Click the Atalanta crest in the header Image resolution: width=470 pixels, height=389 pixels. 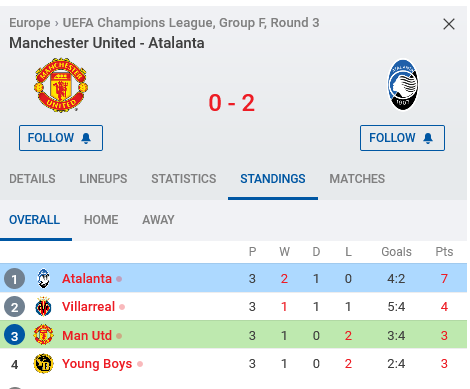[402, 85]
